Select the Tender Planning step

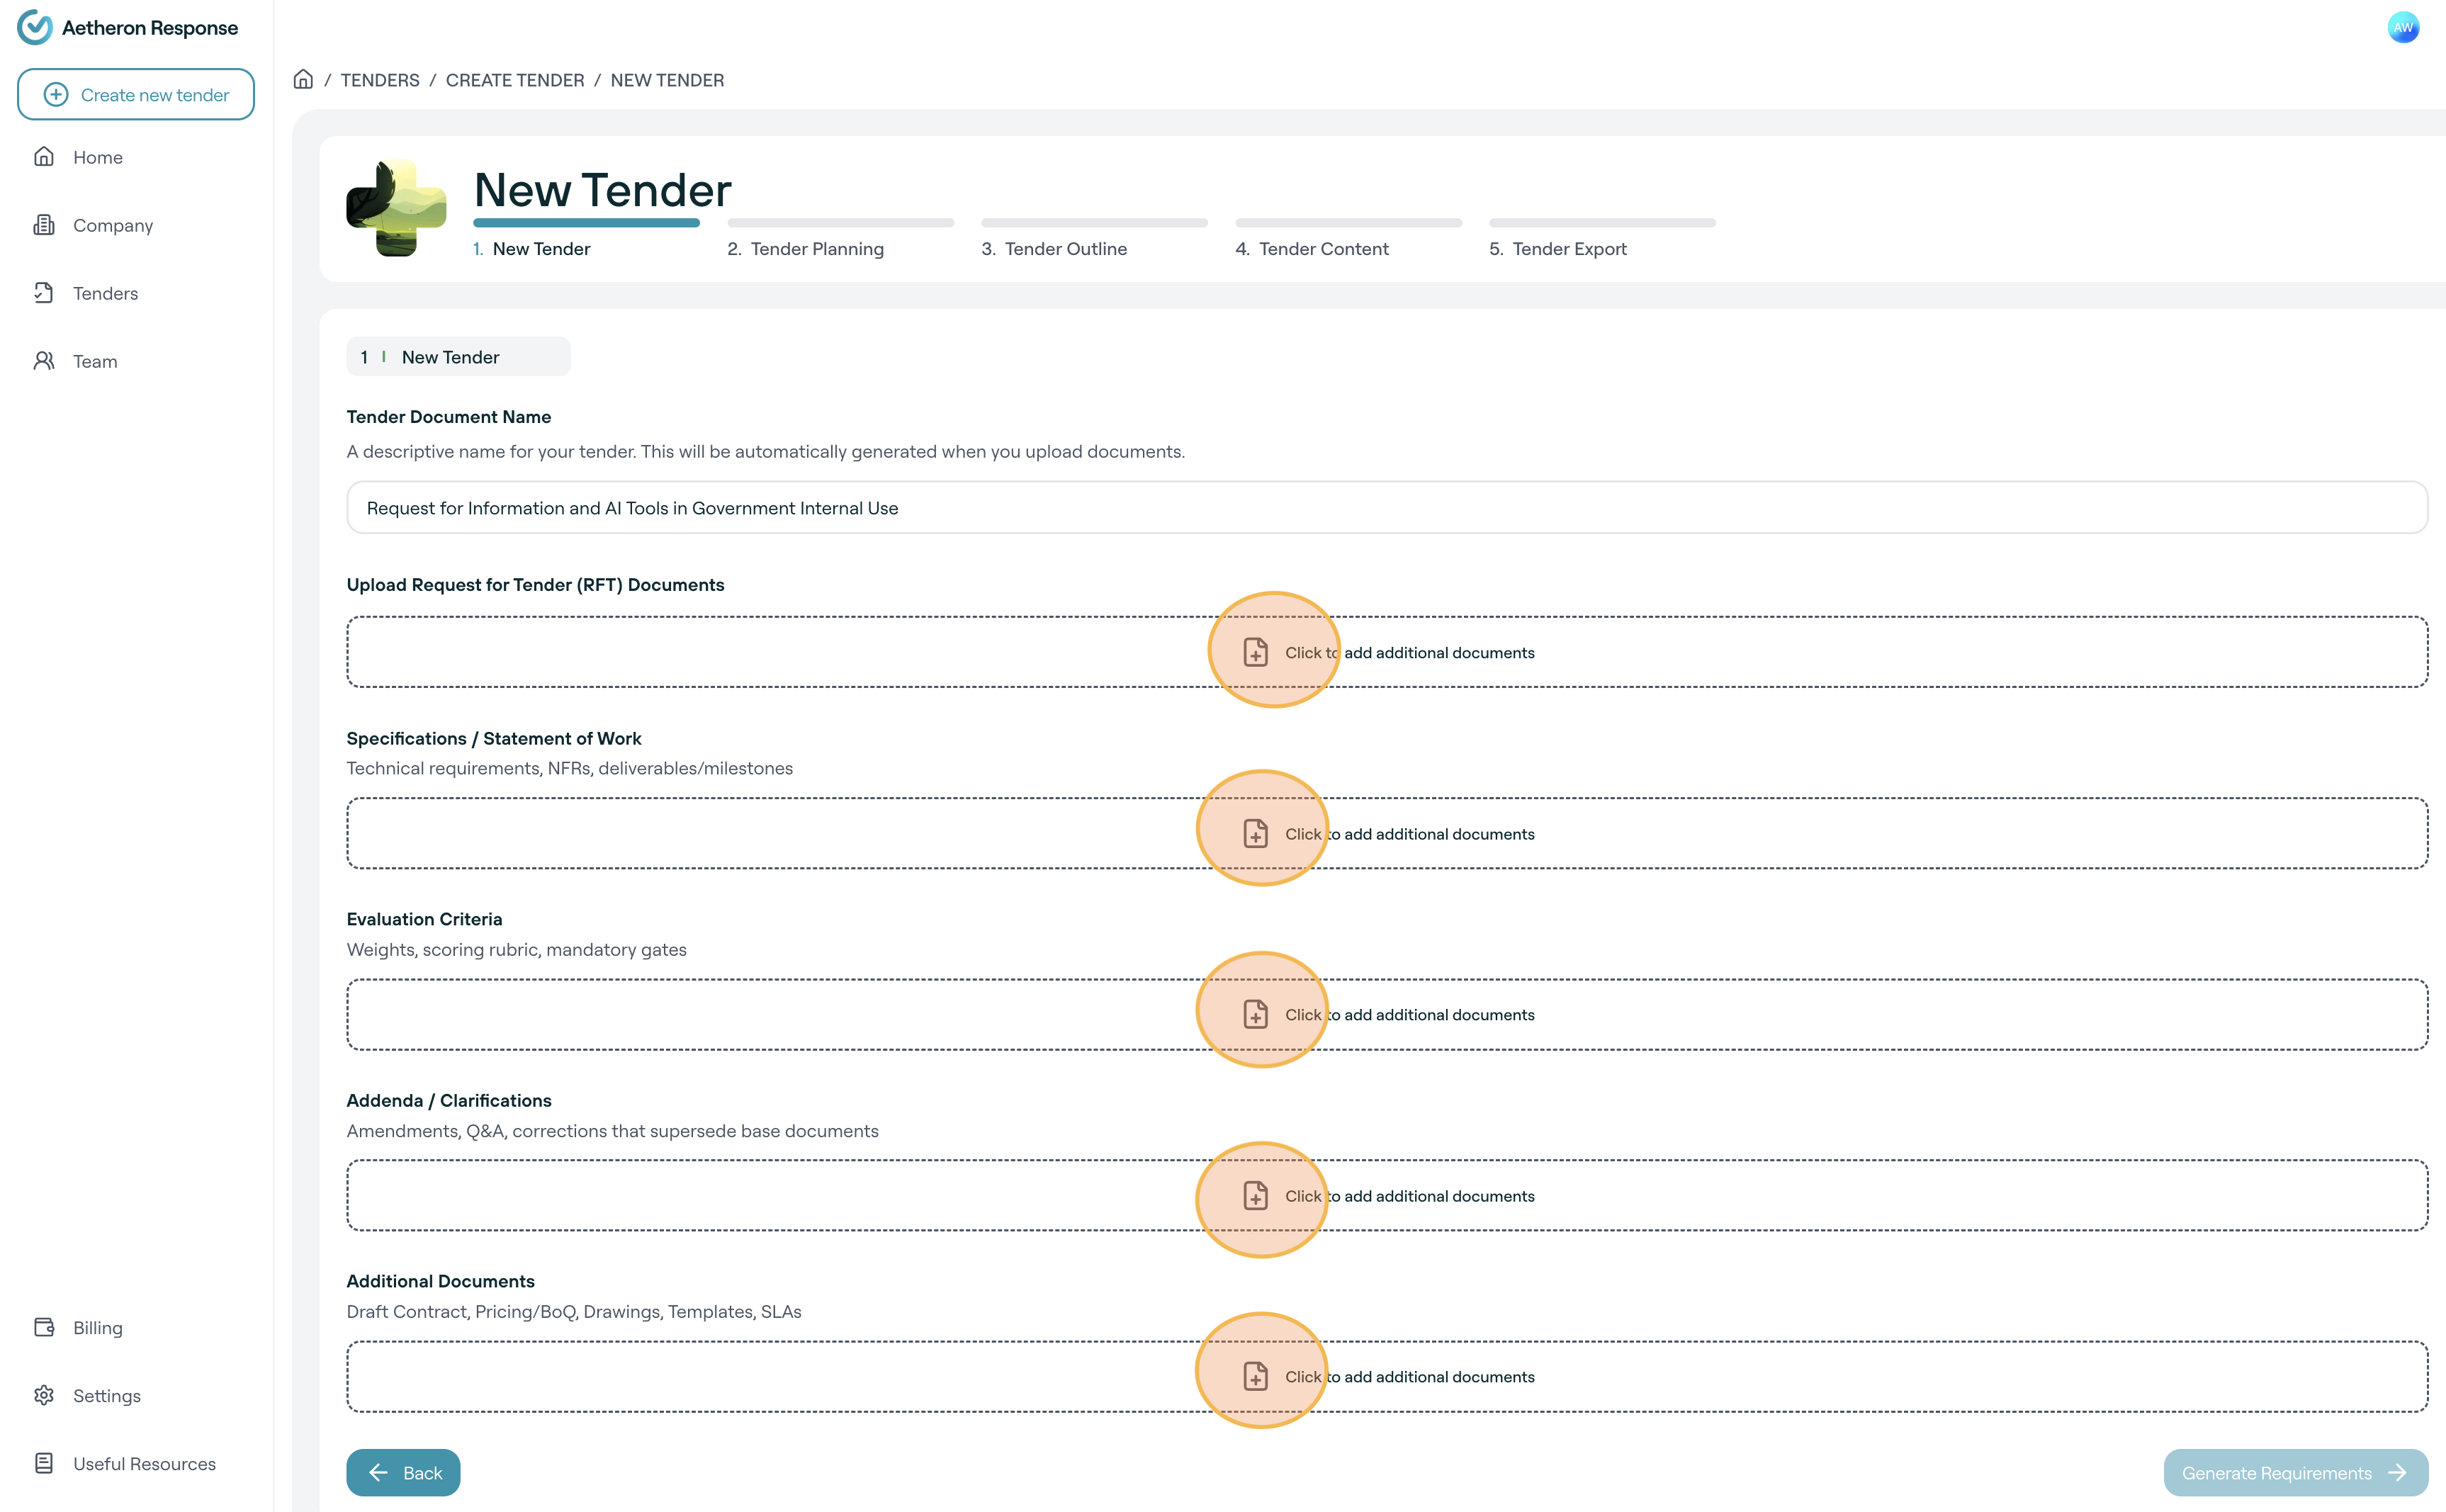(816, 249)
